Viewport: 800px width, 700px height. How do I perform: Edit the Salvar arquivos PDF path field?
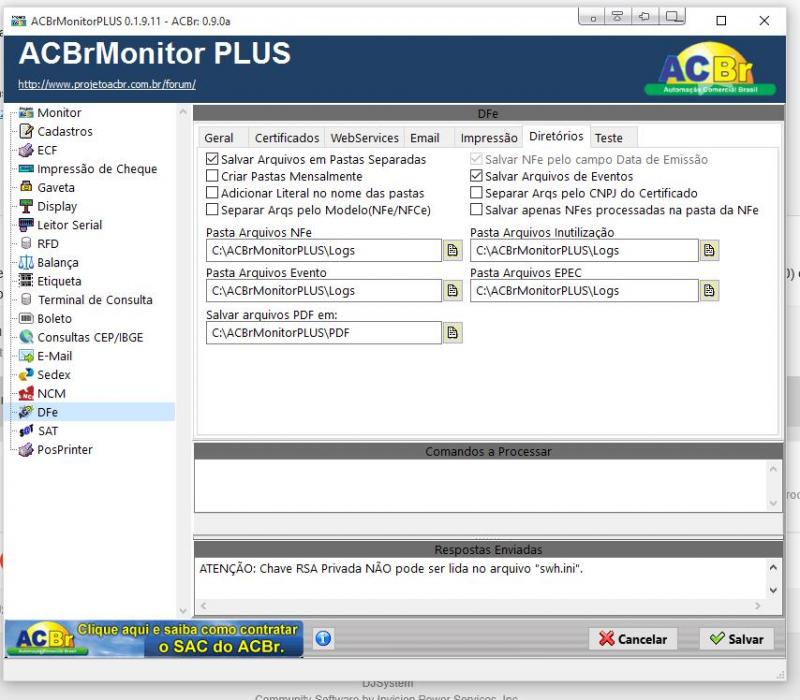(x=323, y=333)
